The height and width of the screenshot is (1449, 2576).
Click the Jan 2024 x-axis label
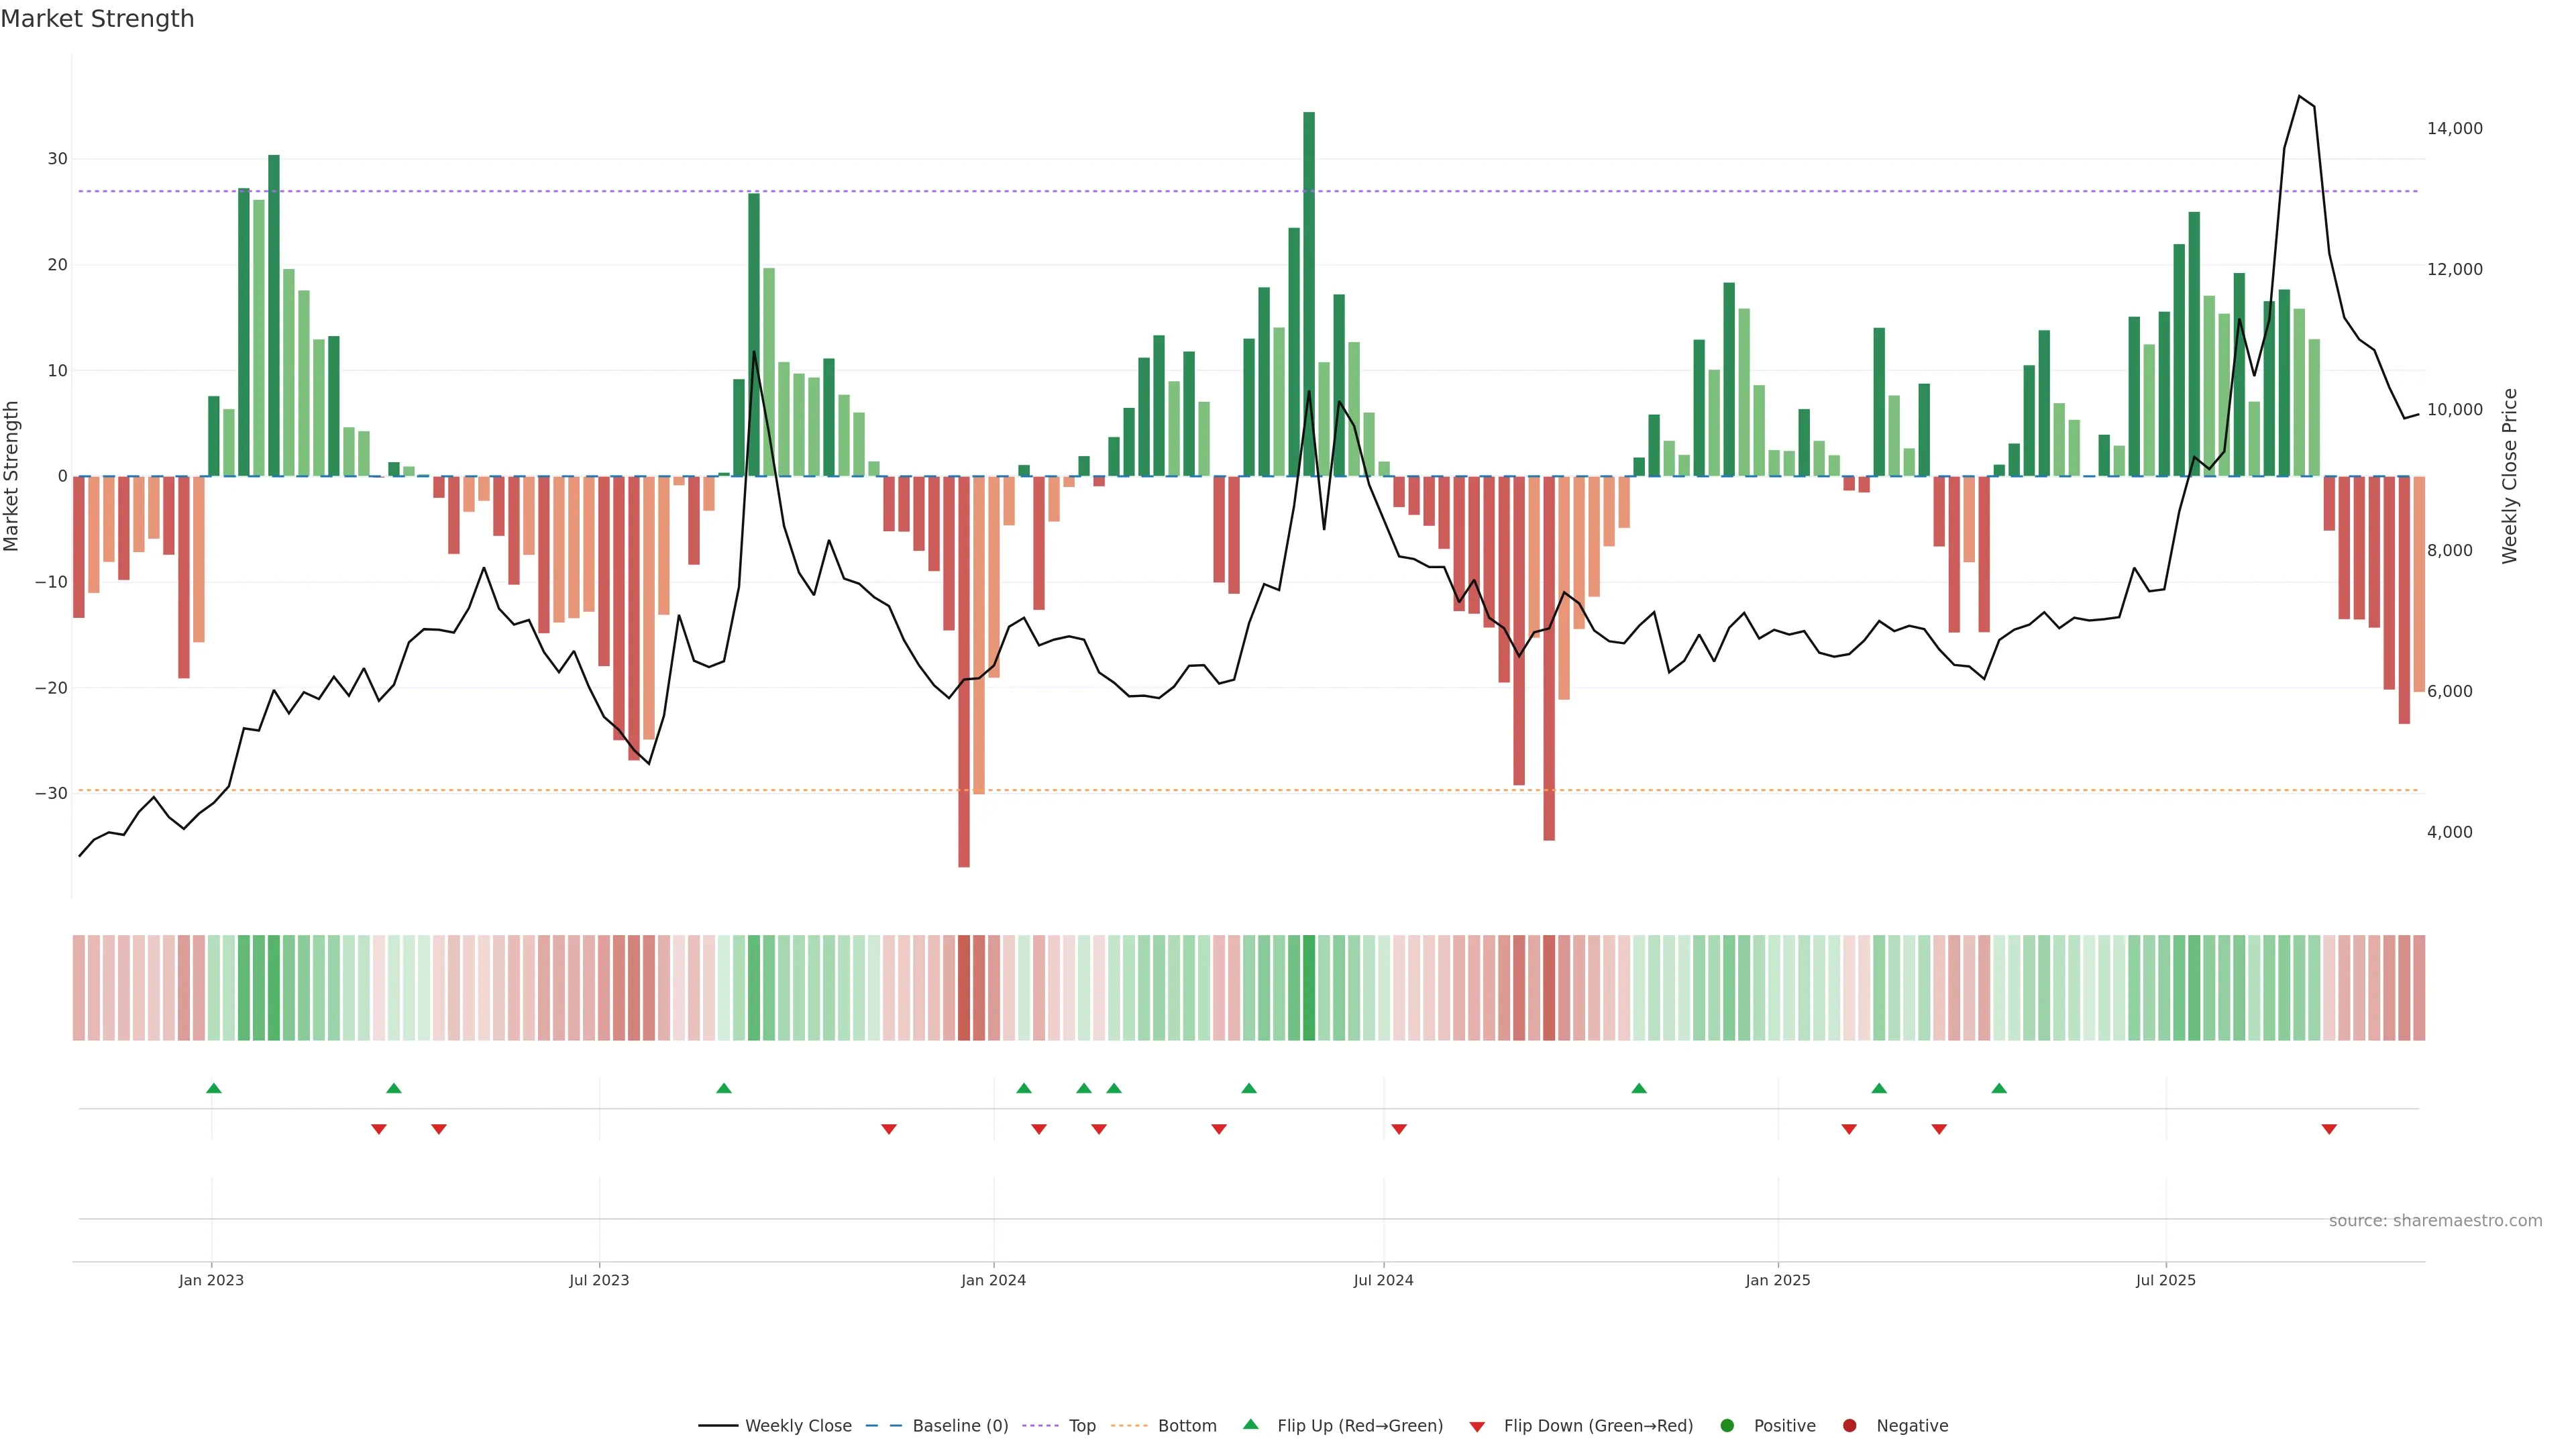(993, 1280)
